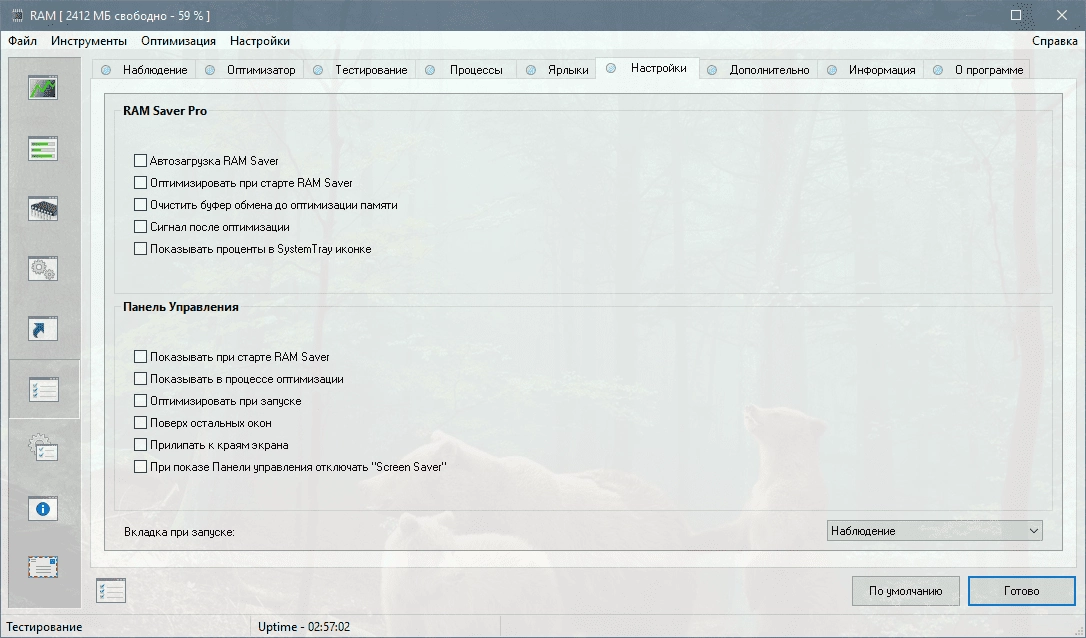The image size is (1086, 638).
Task: Click the RAM chip icon in title bar
Action: pos(17,15)
